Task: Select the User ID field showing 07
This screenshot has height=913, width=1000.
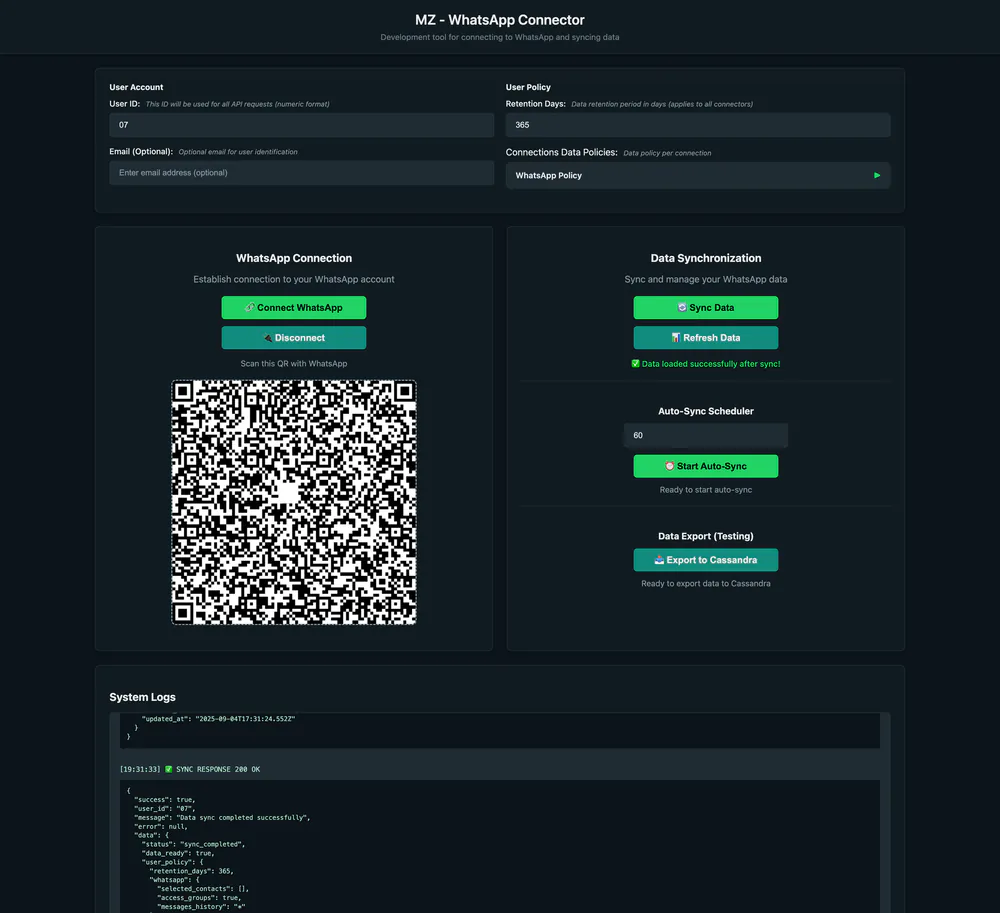Action: (300, 124)
